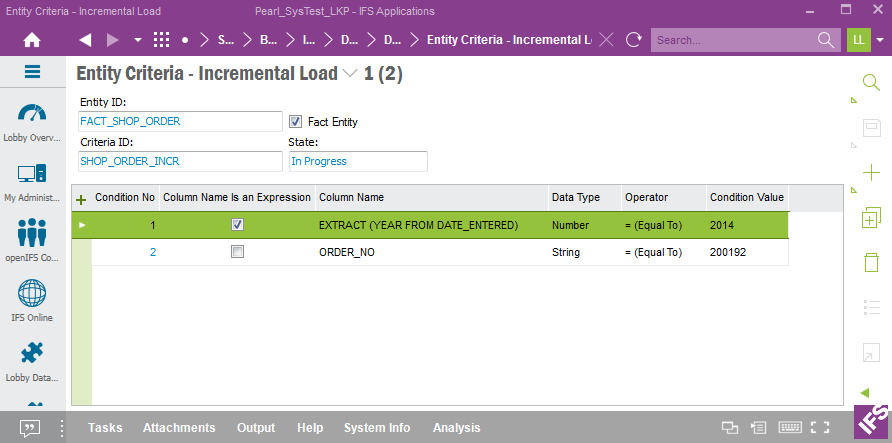Image resolution: width=892 pixels, height=443 pixels.
Task: Open the Attachments menu
Action: click(179, 428)
